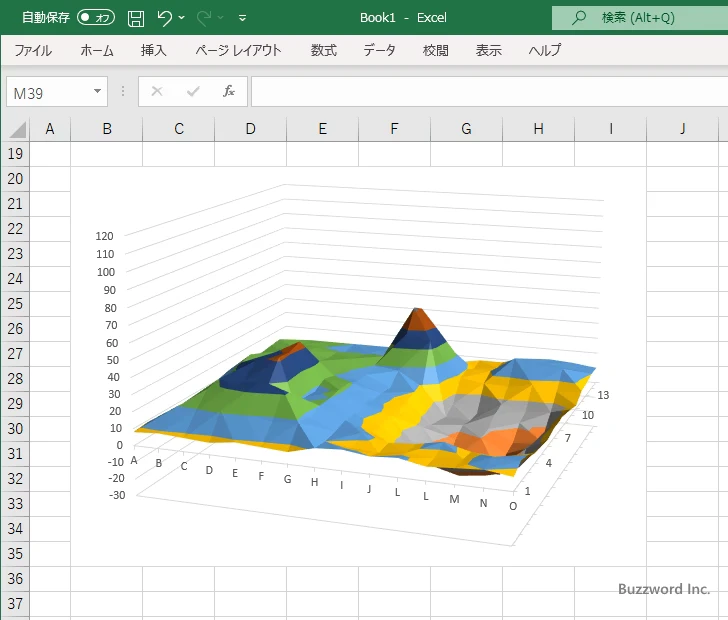
Task: Click series axis label 1
Action: [x=527, y=491]
